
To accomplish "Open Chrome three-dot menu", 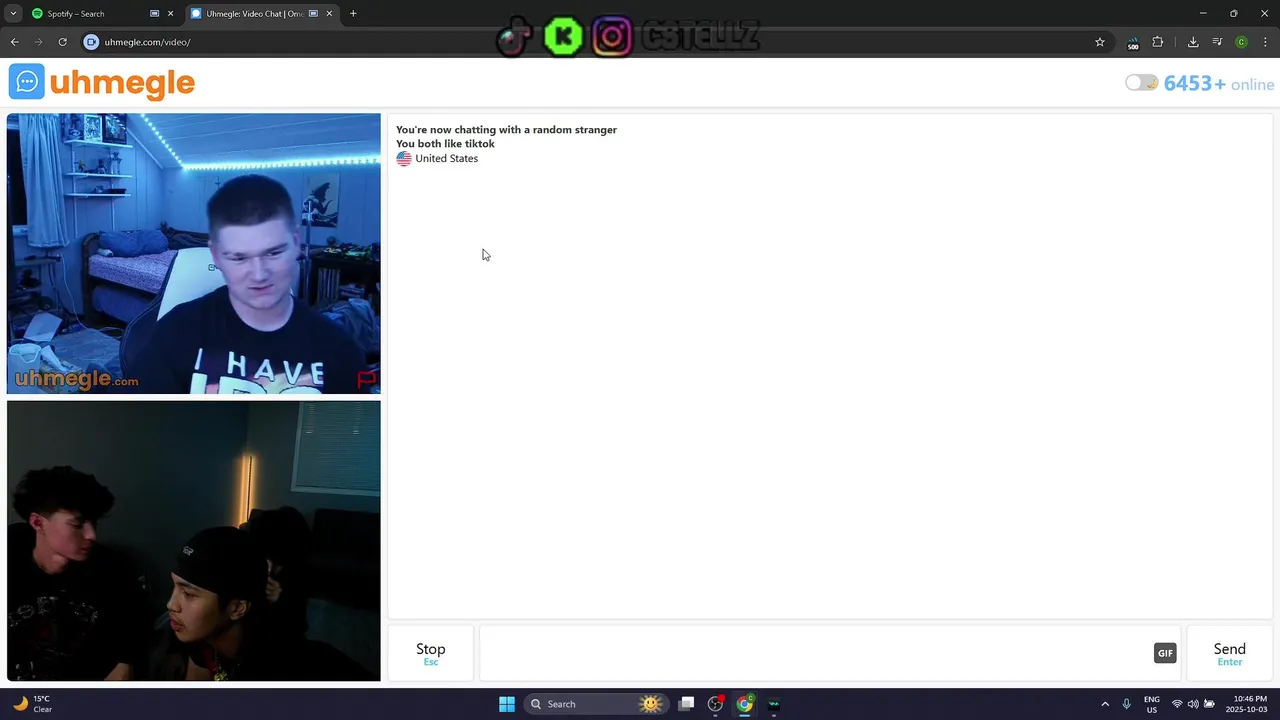I will click(x=1265, y=42).
